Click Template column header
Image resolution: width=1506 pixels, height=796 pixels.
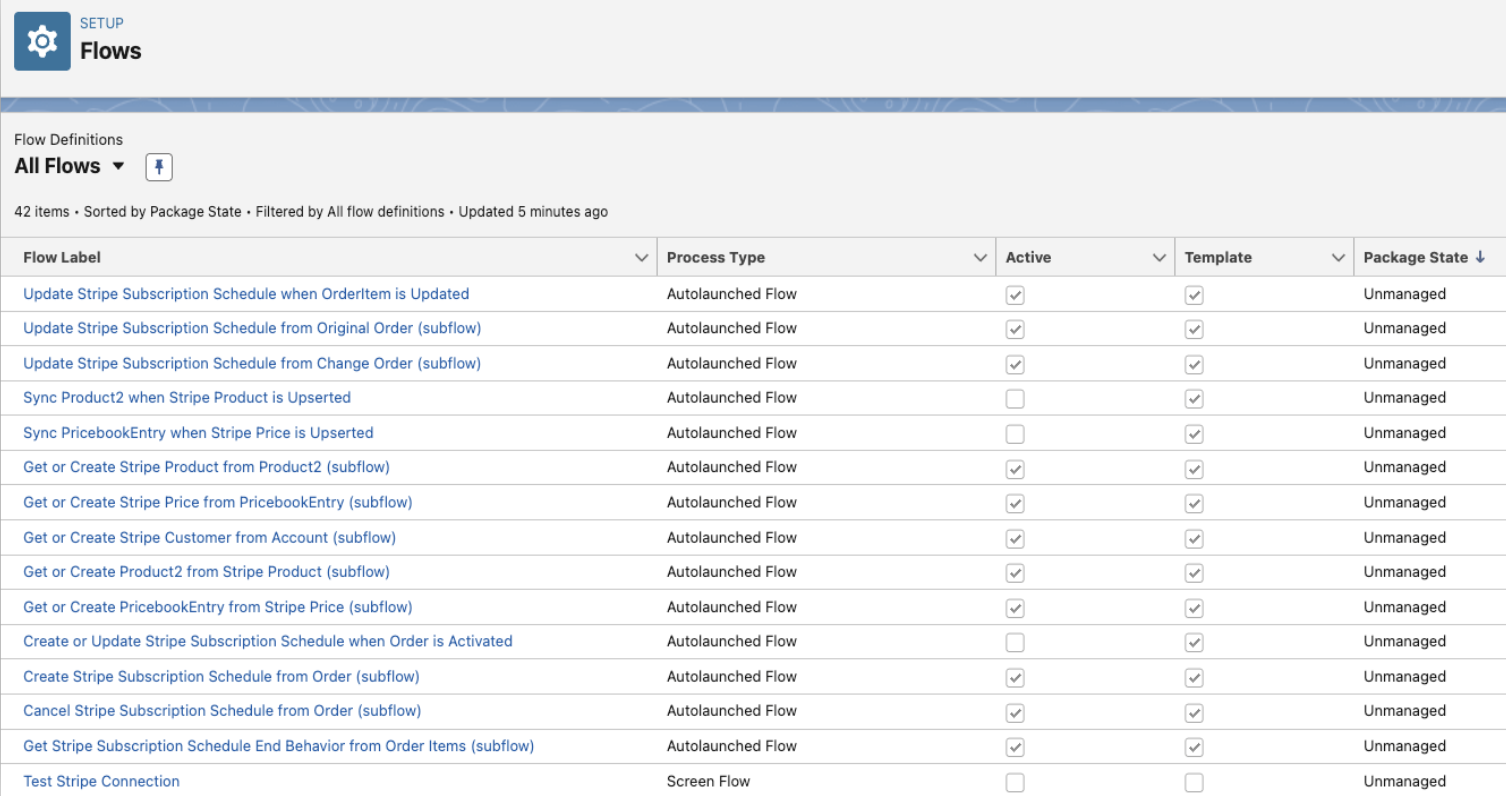[x=1217, y=258]
